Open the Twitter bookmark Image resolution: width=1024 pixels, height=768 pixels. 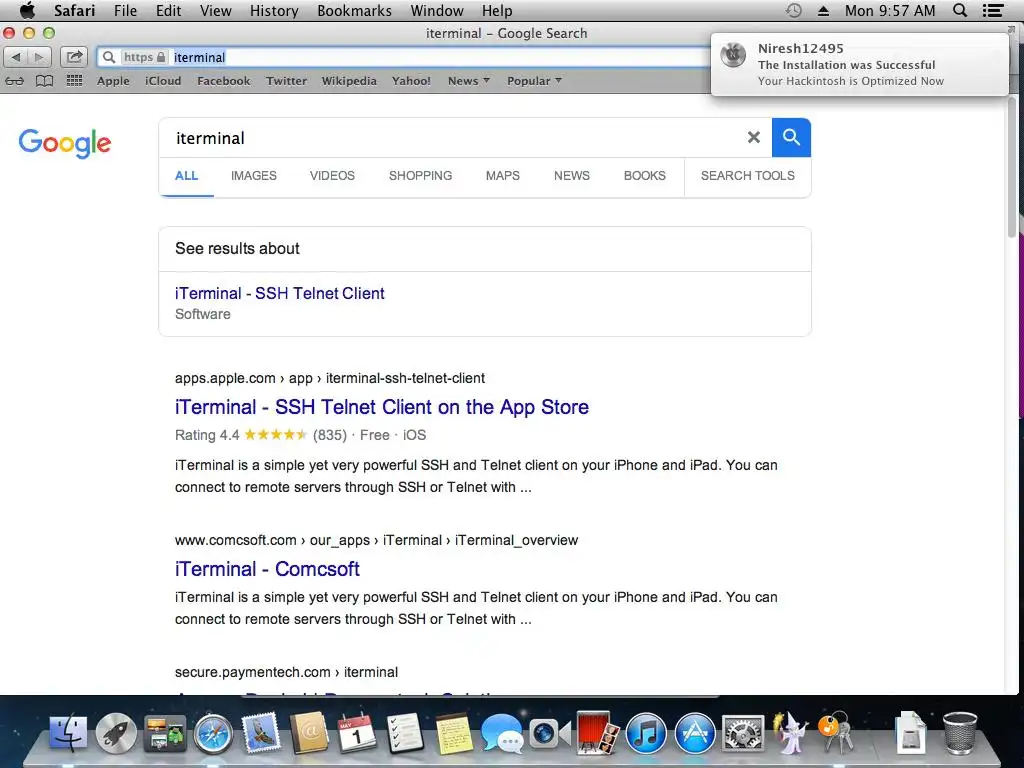pyautogui.click(x=286, y=81)
